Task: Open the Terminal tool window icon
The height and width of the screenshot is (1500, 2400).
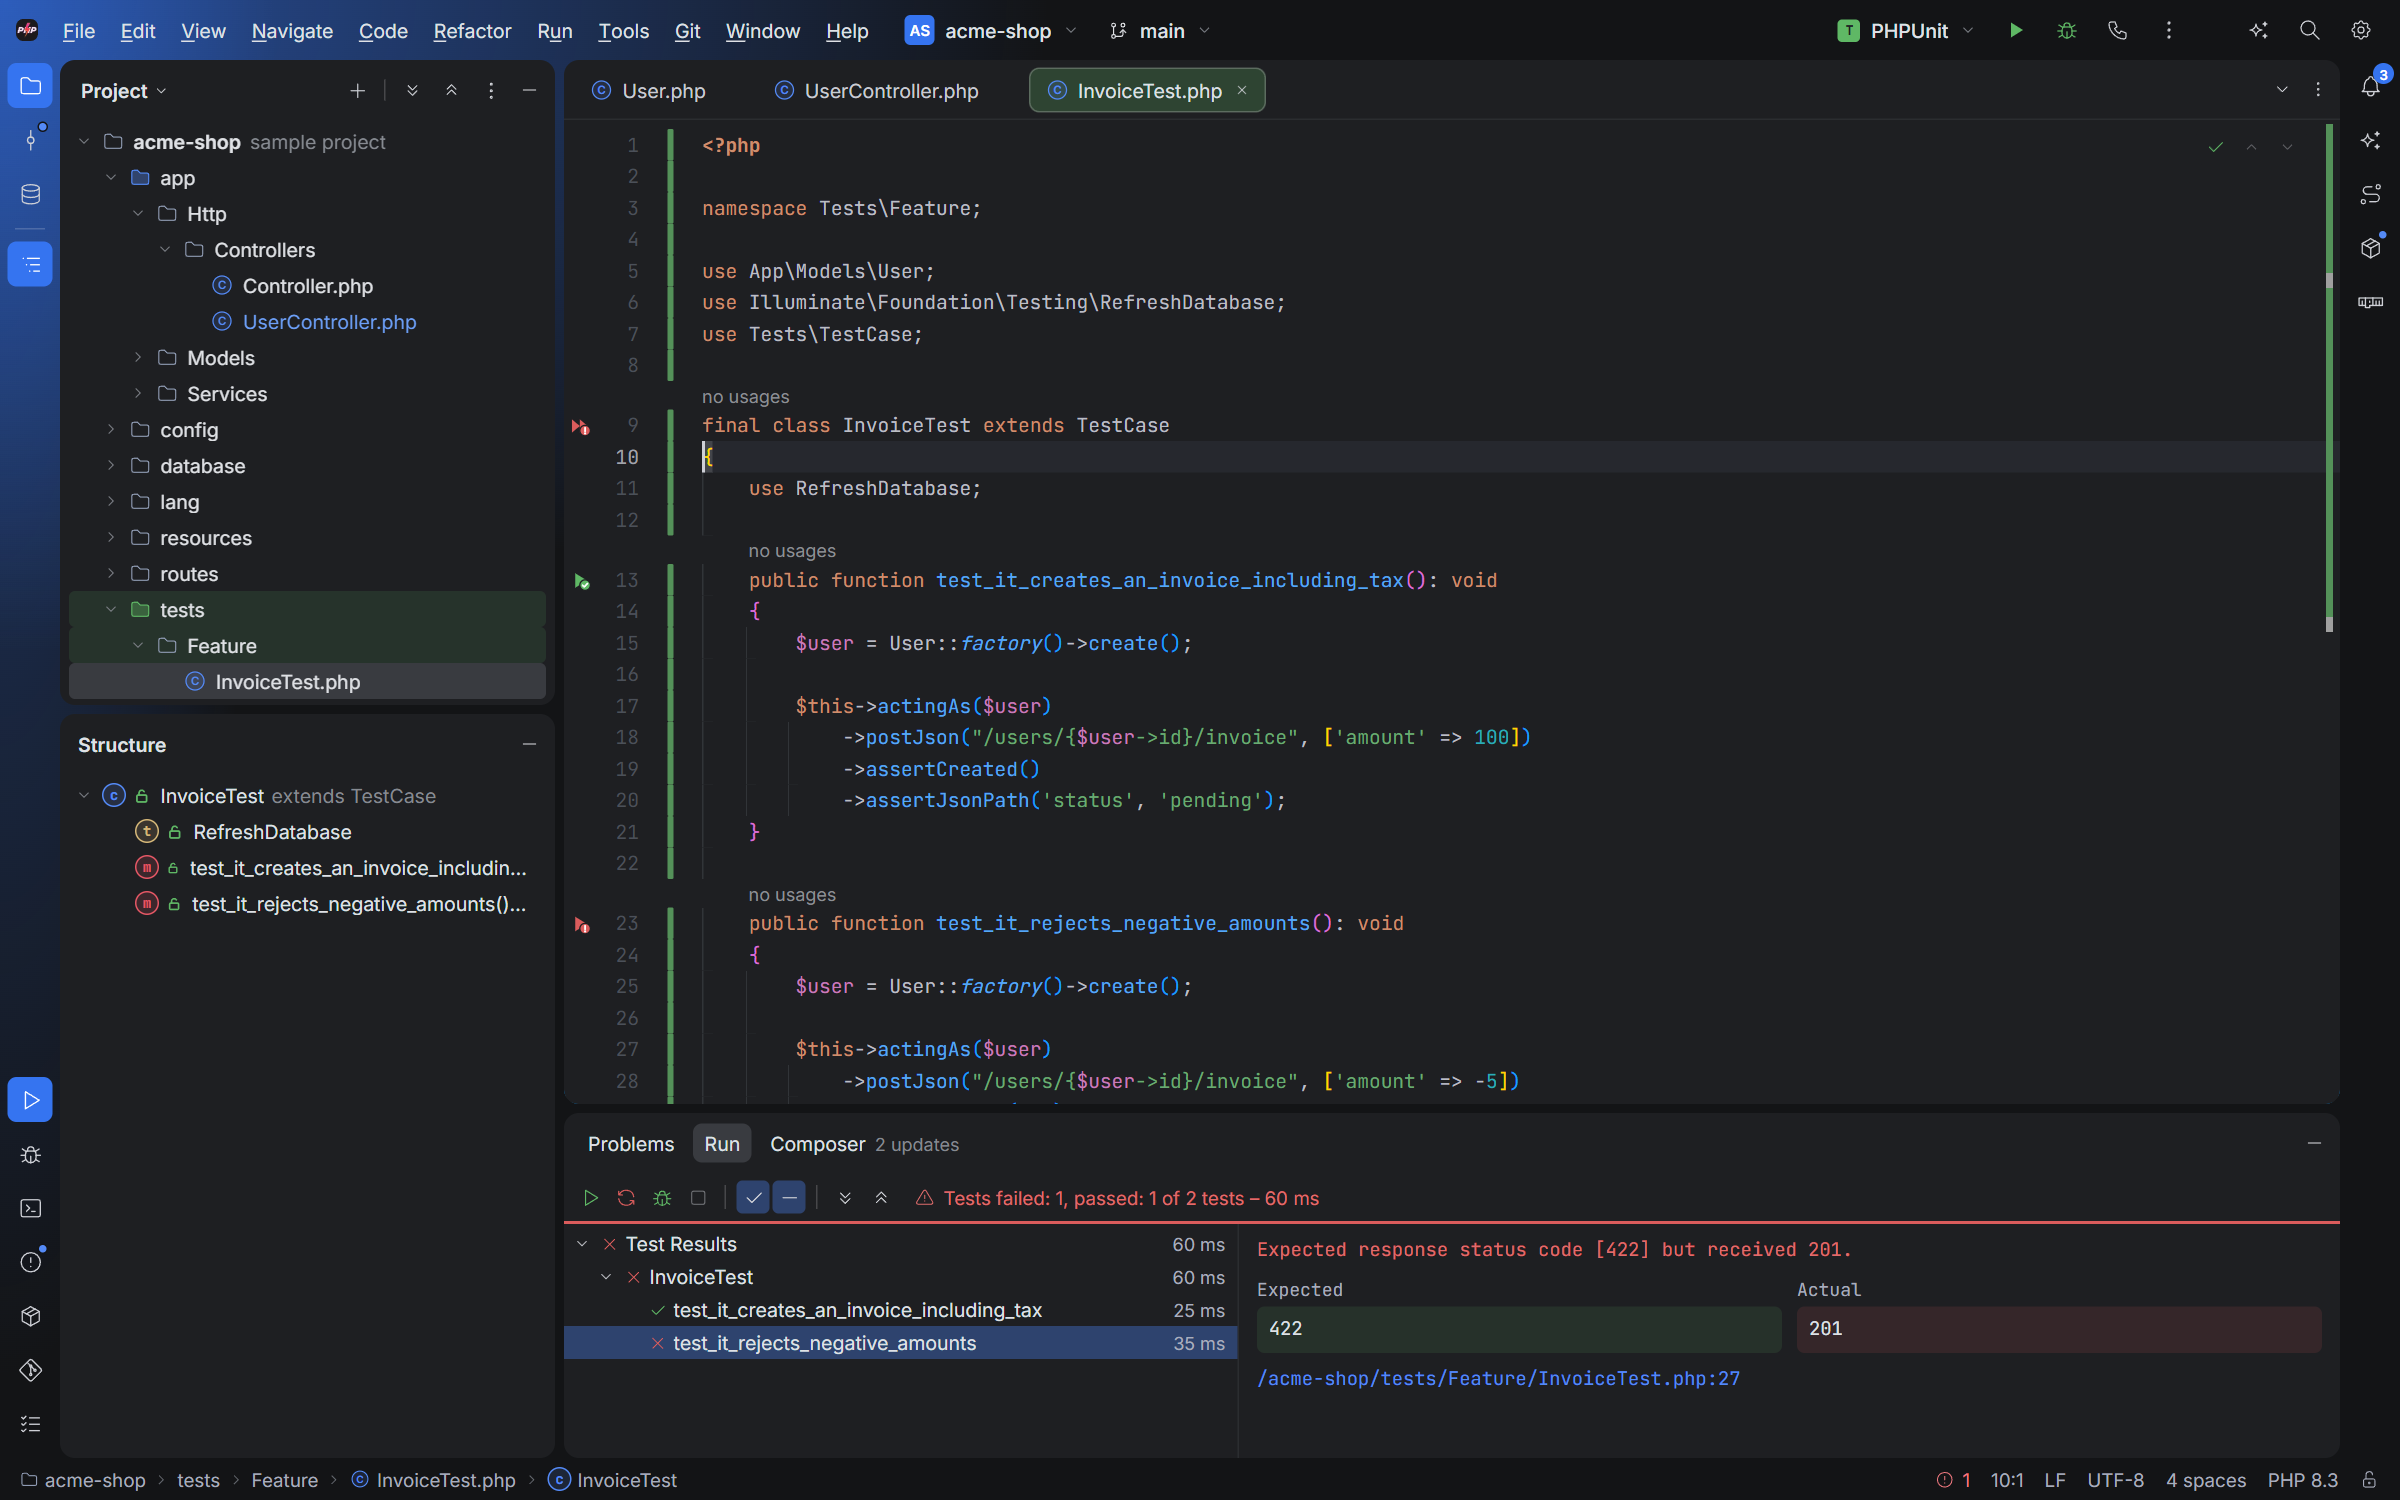Action: click(x=30, y=1209)
